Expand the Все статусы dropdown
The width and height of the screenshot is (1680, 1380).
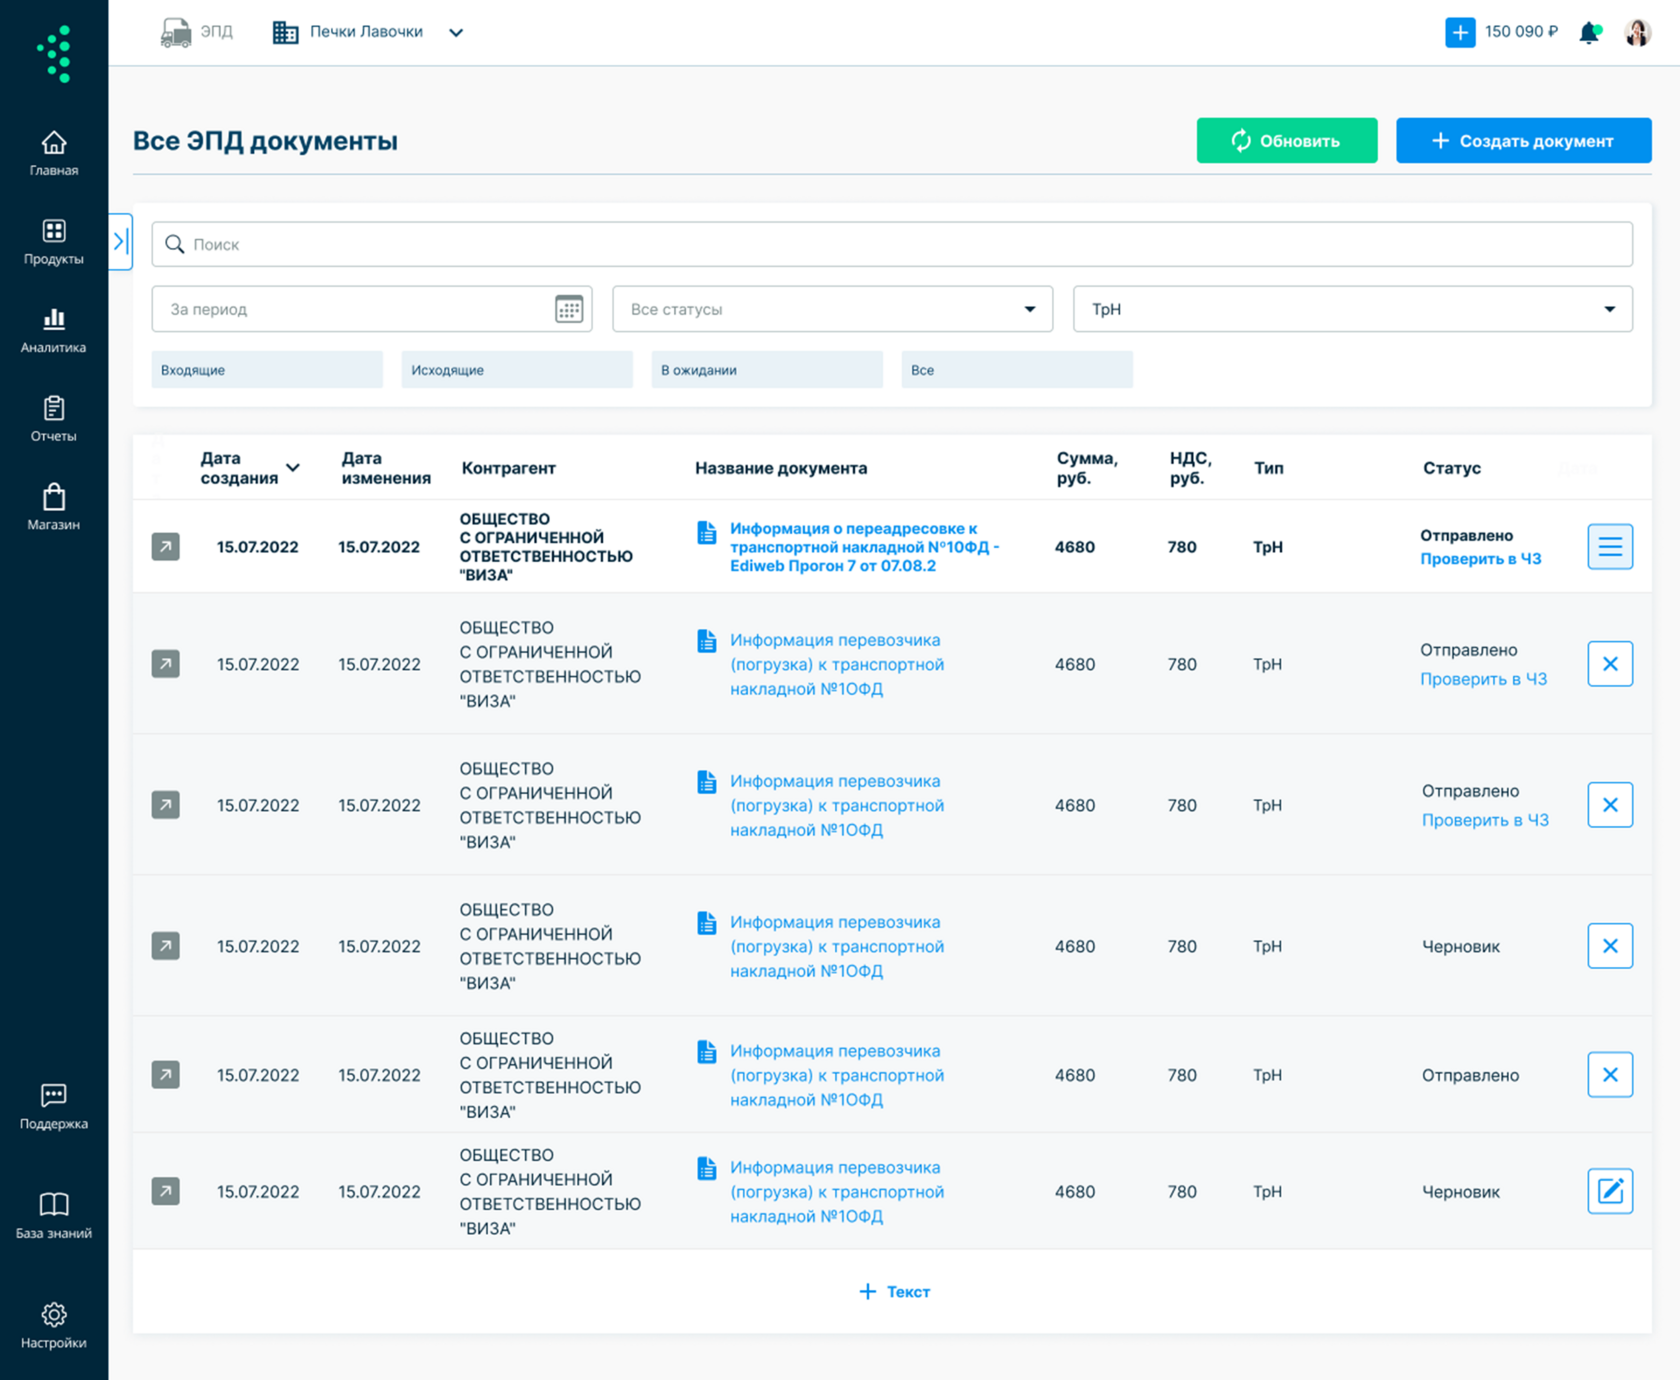coord(832,309)
